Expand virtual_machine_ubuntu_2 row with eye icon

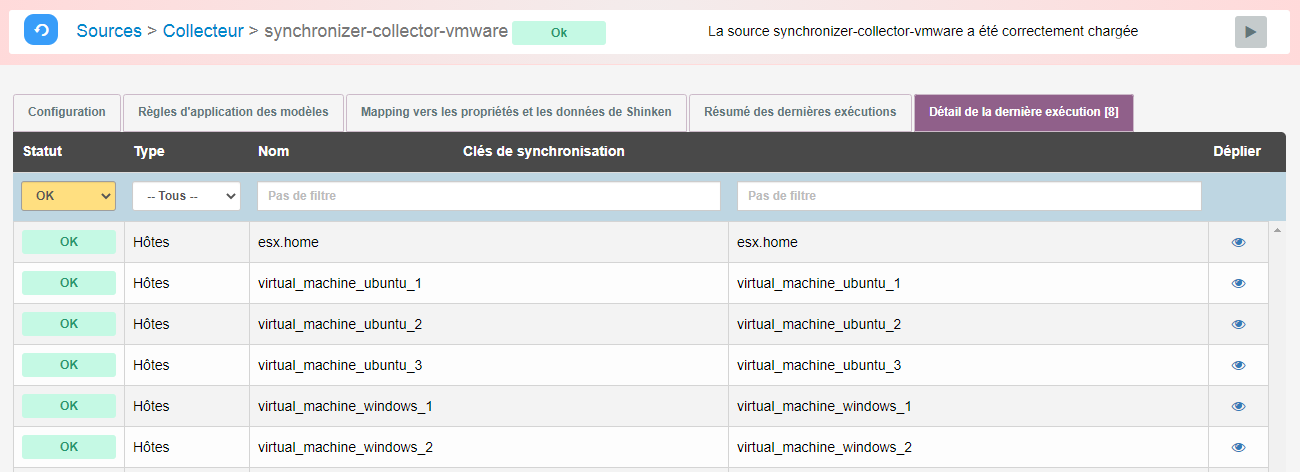[1238, 324]
